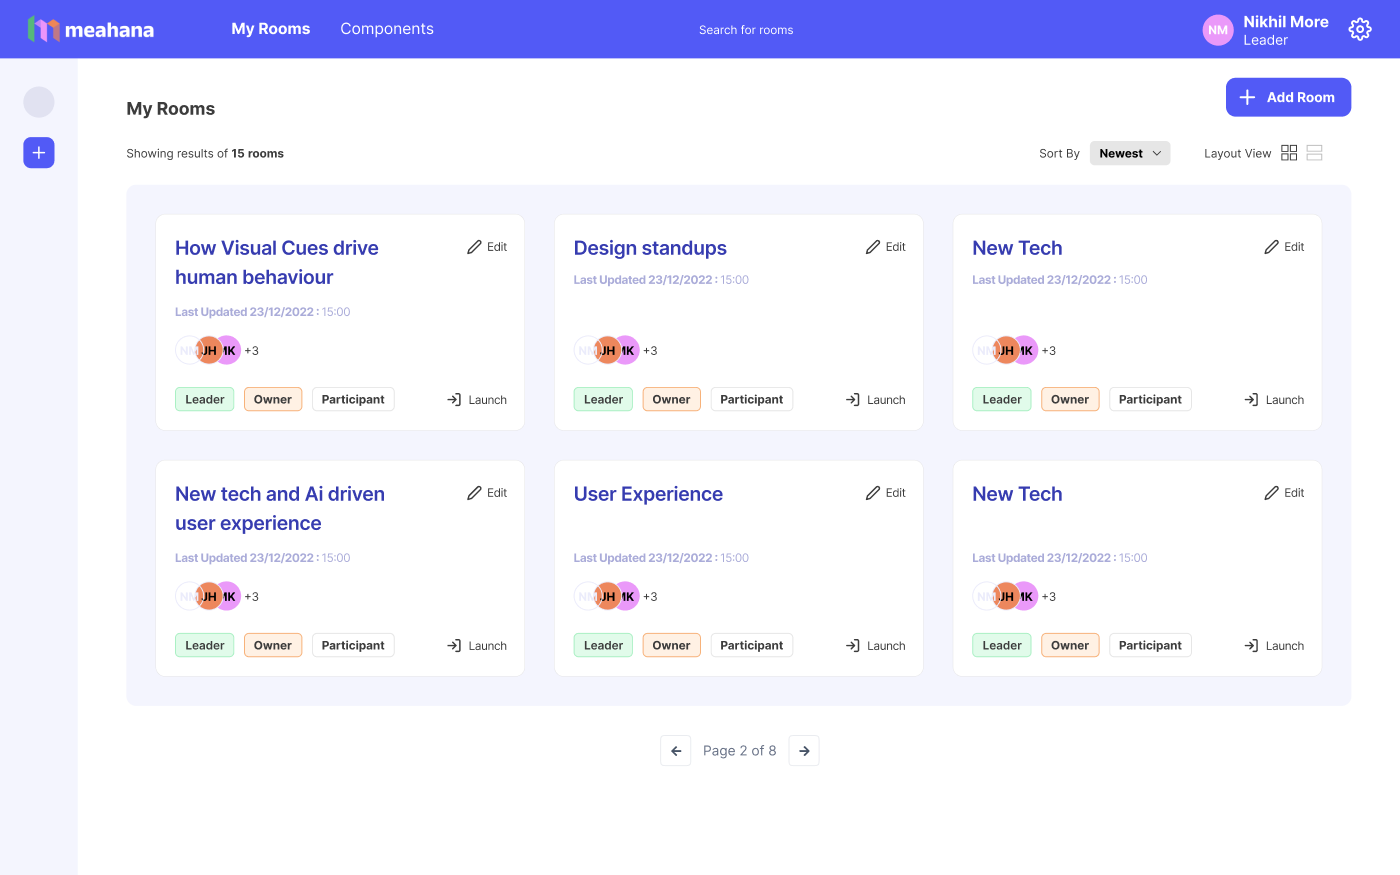Edit the New tech and Ai driven room
The width and height of the screenshot is (1400, 875).
point(487,493)
